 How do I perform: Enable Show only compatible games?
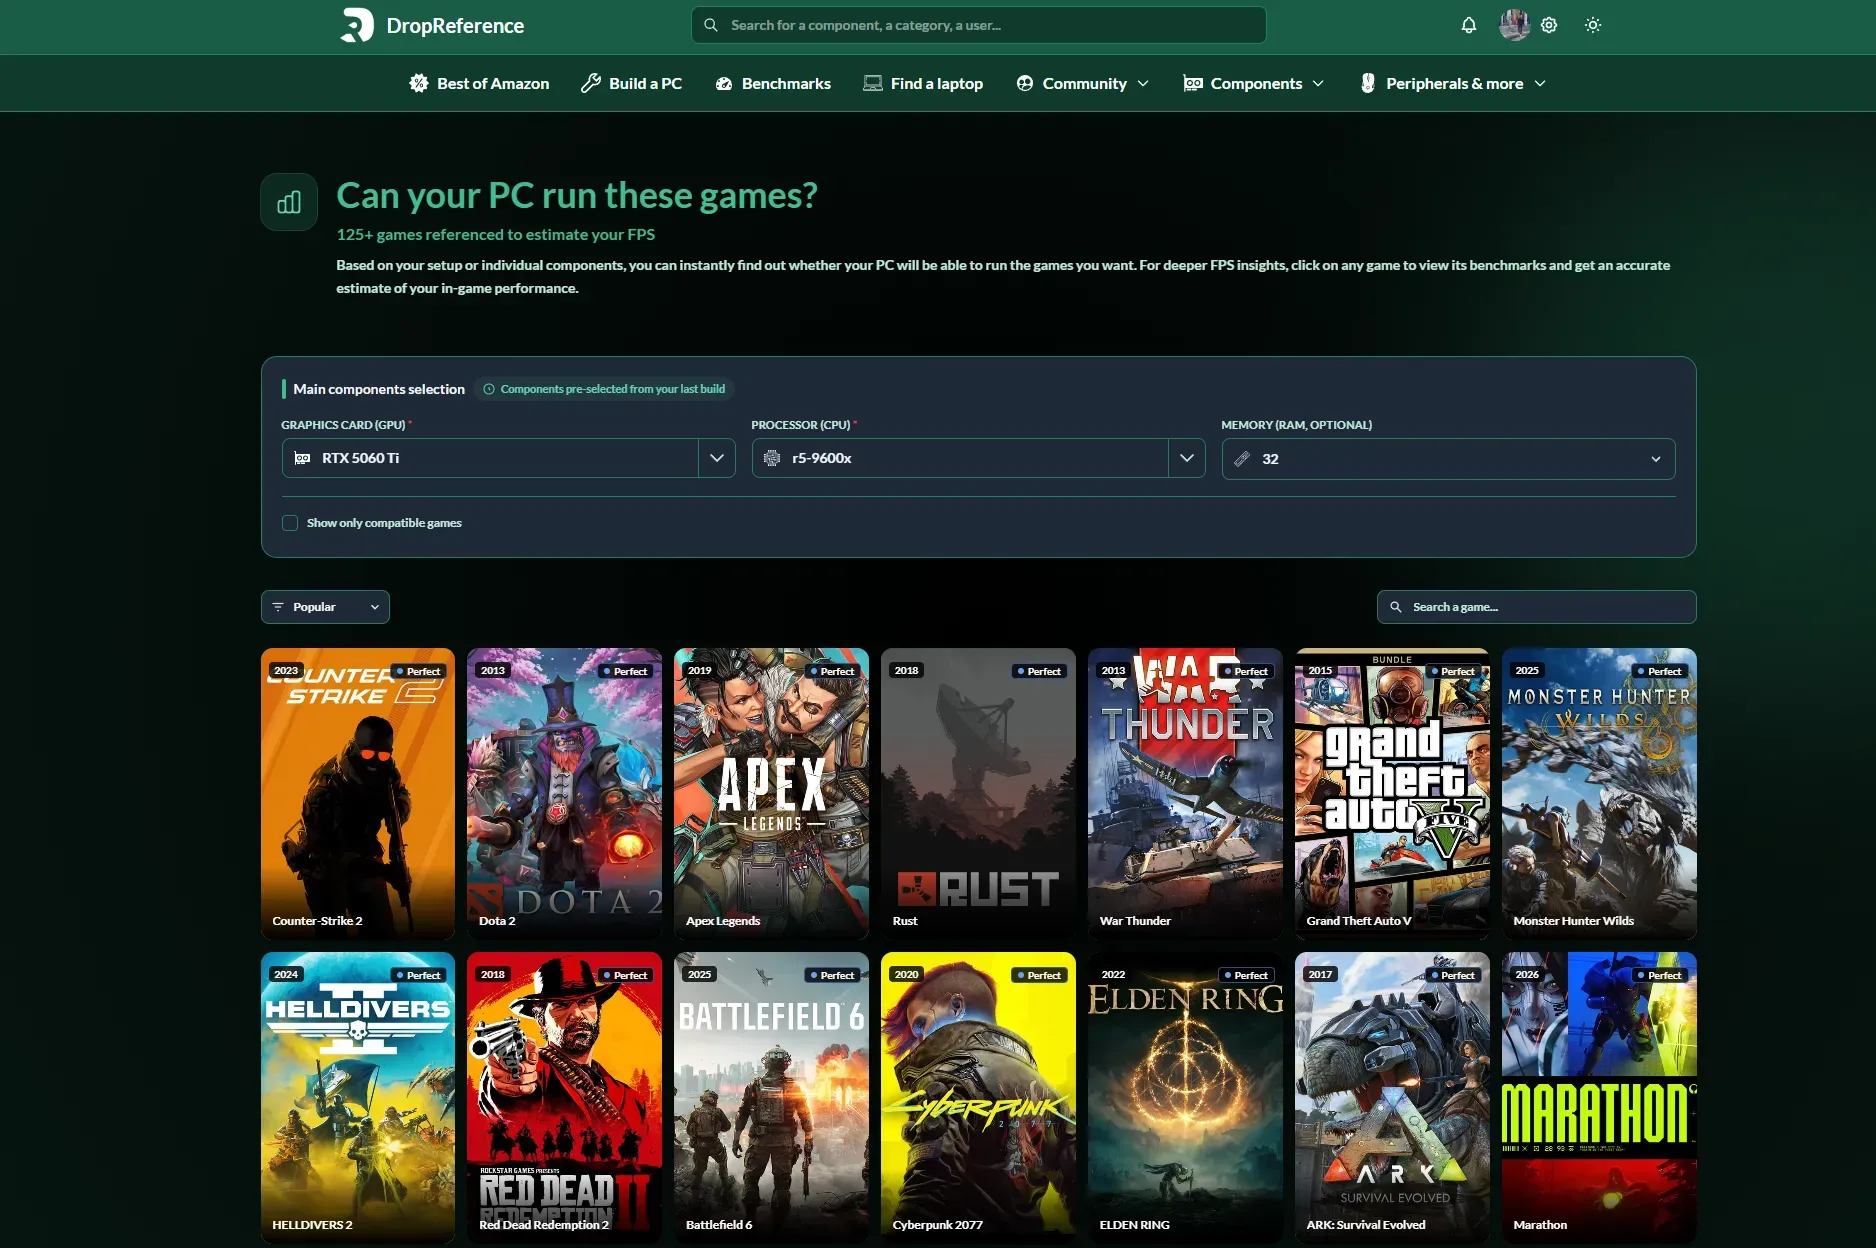click(289, 522)
